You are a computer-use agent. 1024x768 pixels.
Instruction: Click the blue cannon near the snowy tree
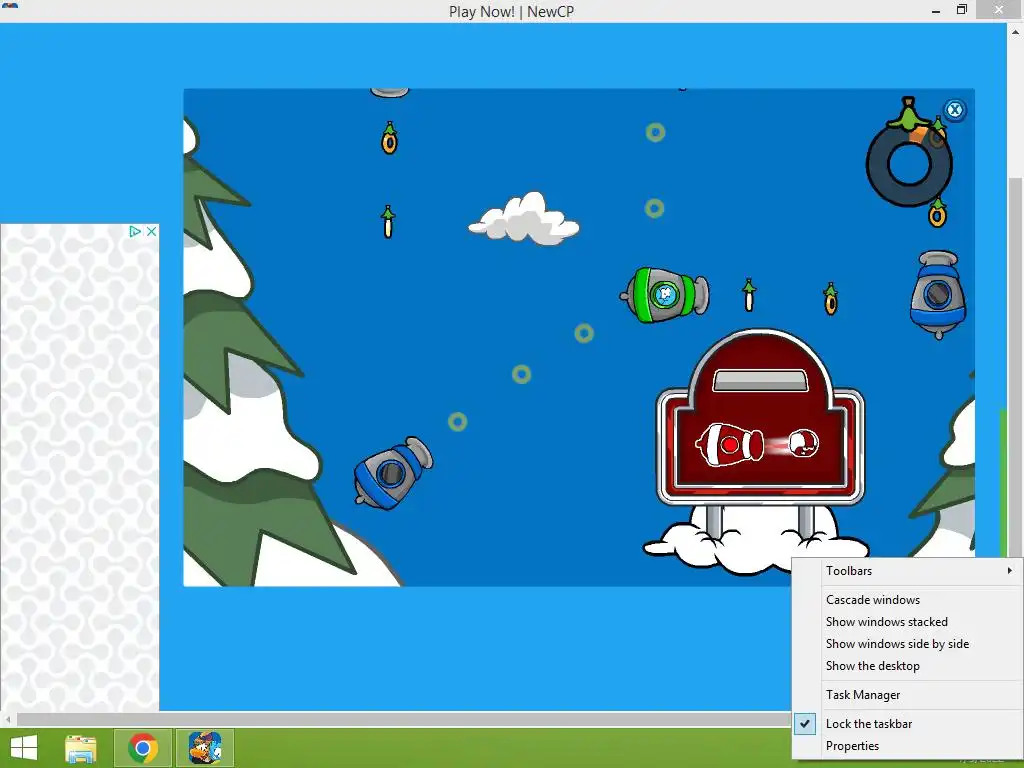(x=392, y=474)
